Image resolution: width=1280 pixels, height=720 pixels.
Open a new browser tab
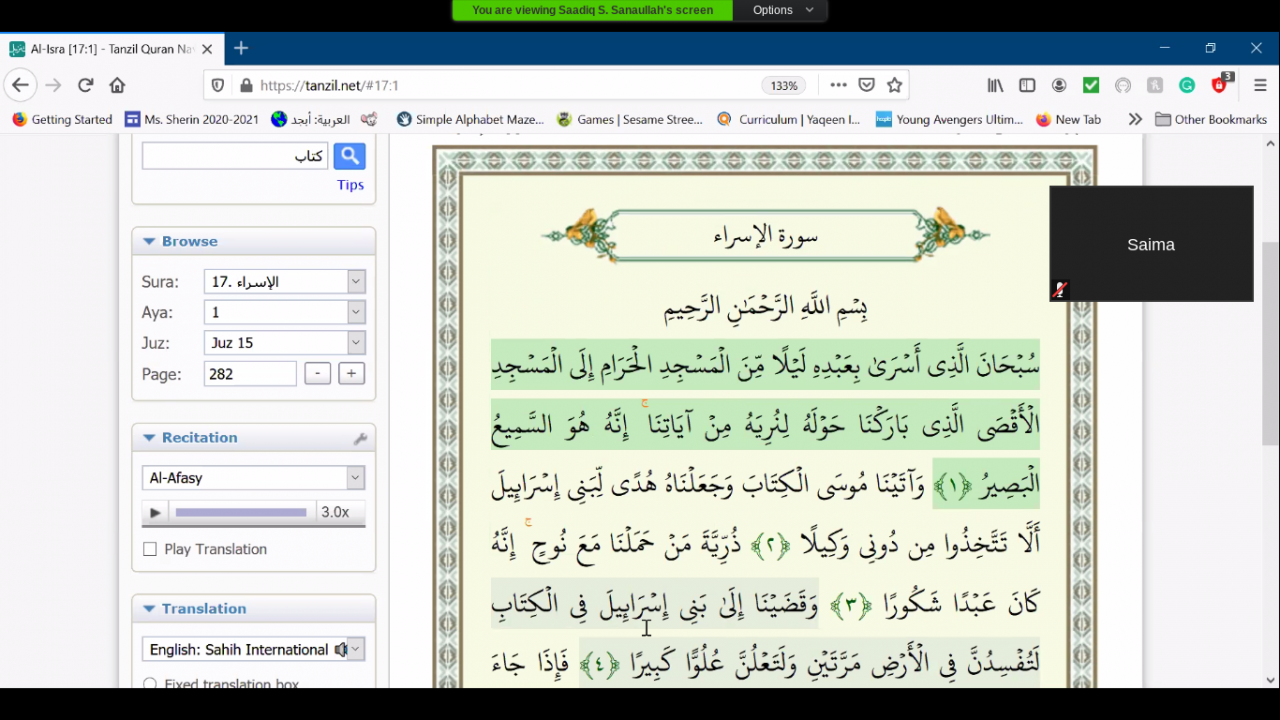click(x=241, y=48)
